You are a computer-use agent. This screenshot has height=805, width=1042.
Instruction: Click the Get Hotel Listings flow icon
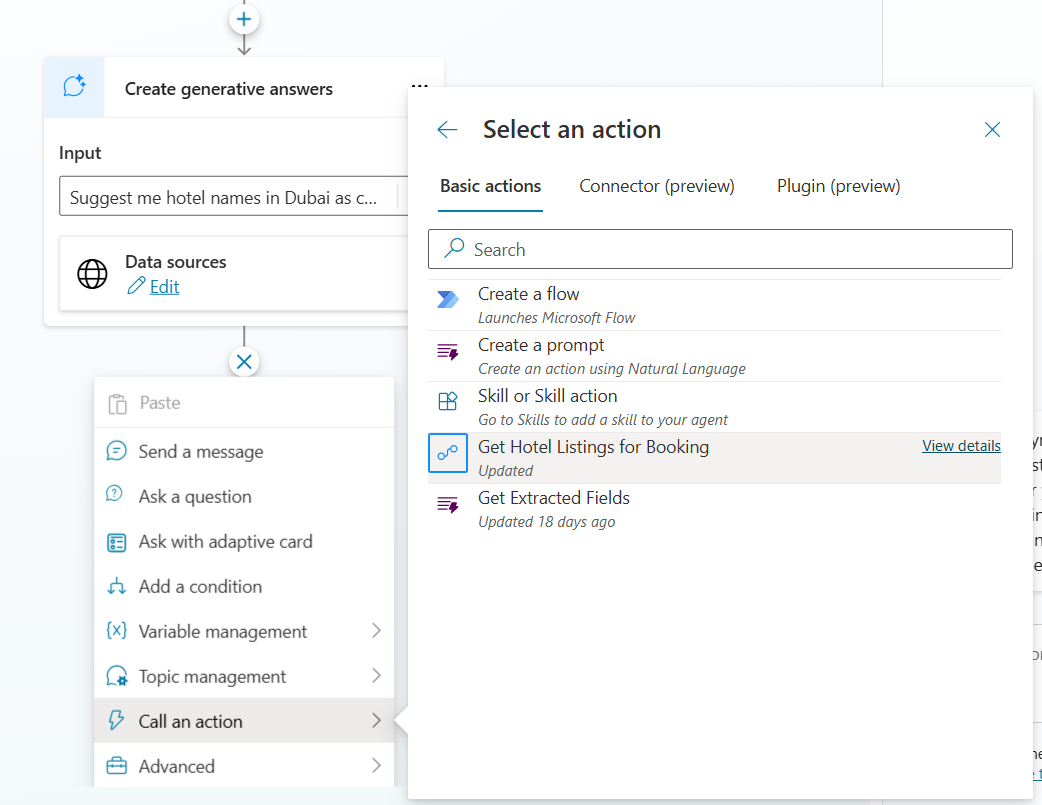pyautogui.click(x=447, y=453)
